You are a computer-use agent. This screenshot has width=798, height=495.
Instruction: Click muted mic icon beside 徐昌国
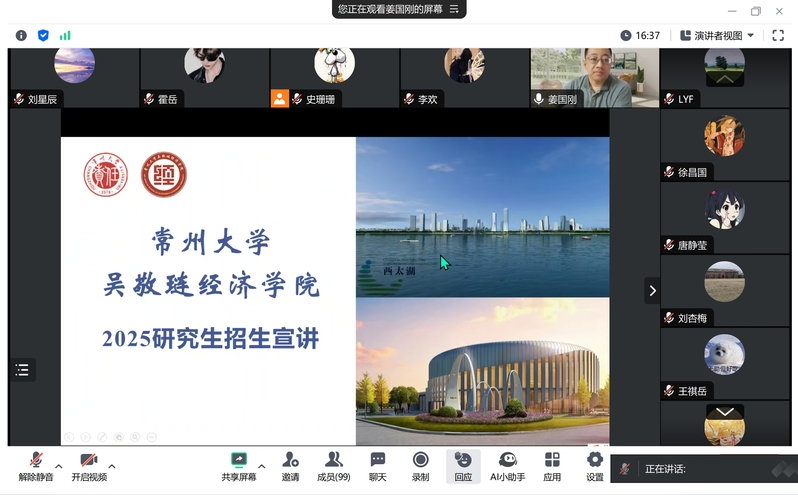click(669, 172)
